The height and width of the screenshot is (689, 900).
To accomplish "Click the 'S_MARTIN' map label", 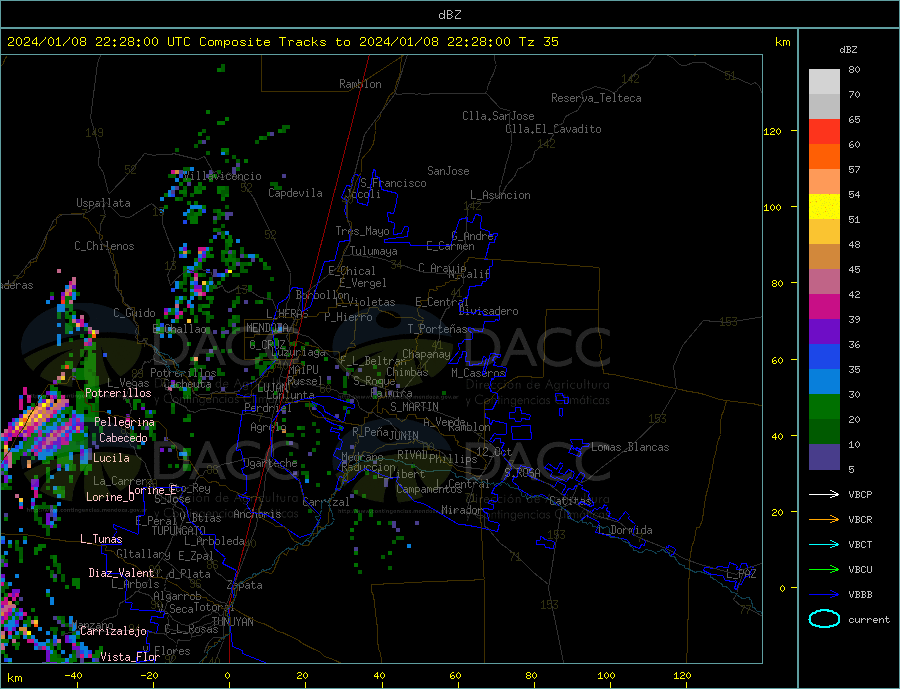I will point(414,407).
